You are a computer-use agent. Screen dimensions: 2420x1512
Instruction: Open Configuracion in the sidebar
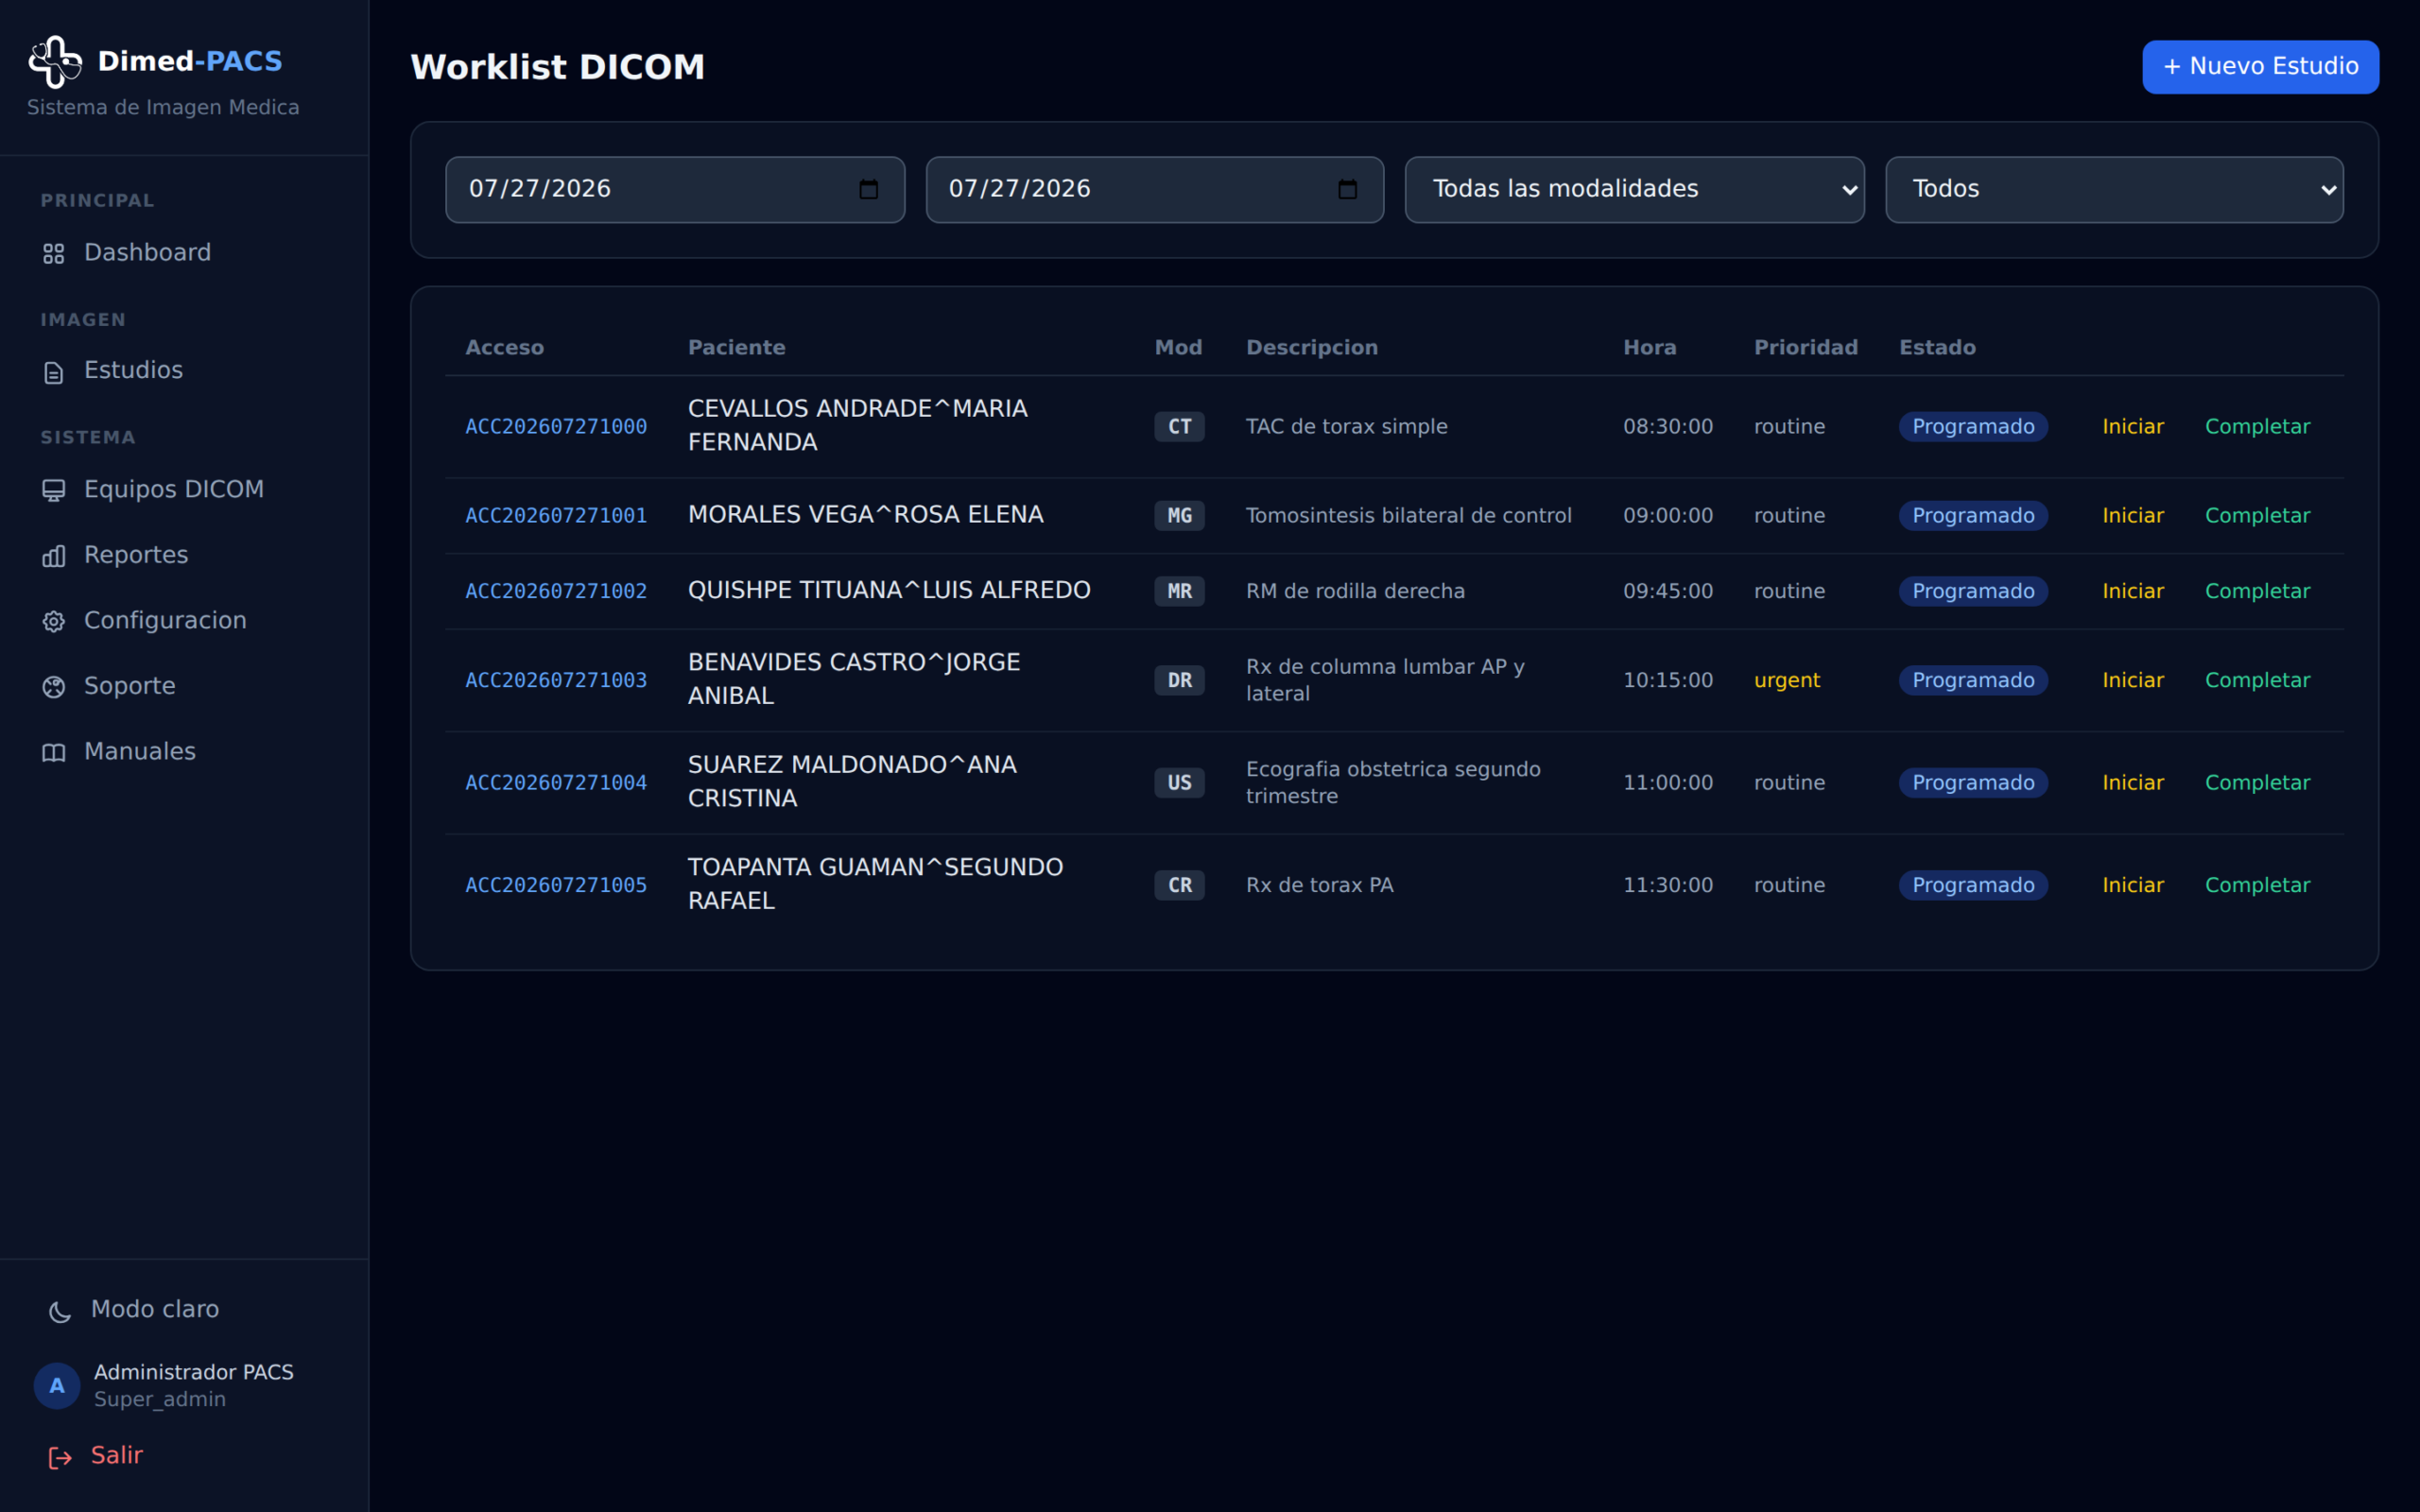tap(184, 621)
